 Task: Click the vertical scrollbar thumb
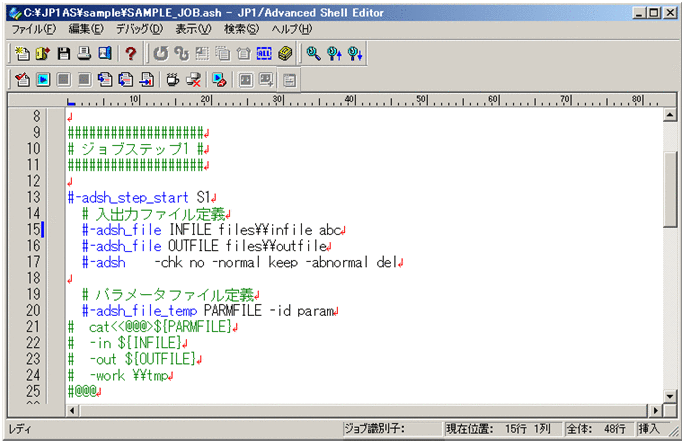point(670,189)
